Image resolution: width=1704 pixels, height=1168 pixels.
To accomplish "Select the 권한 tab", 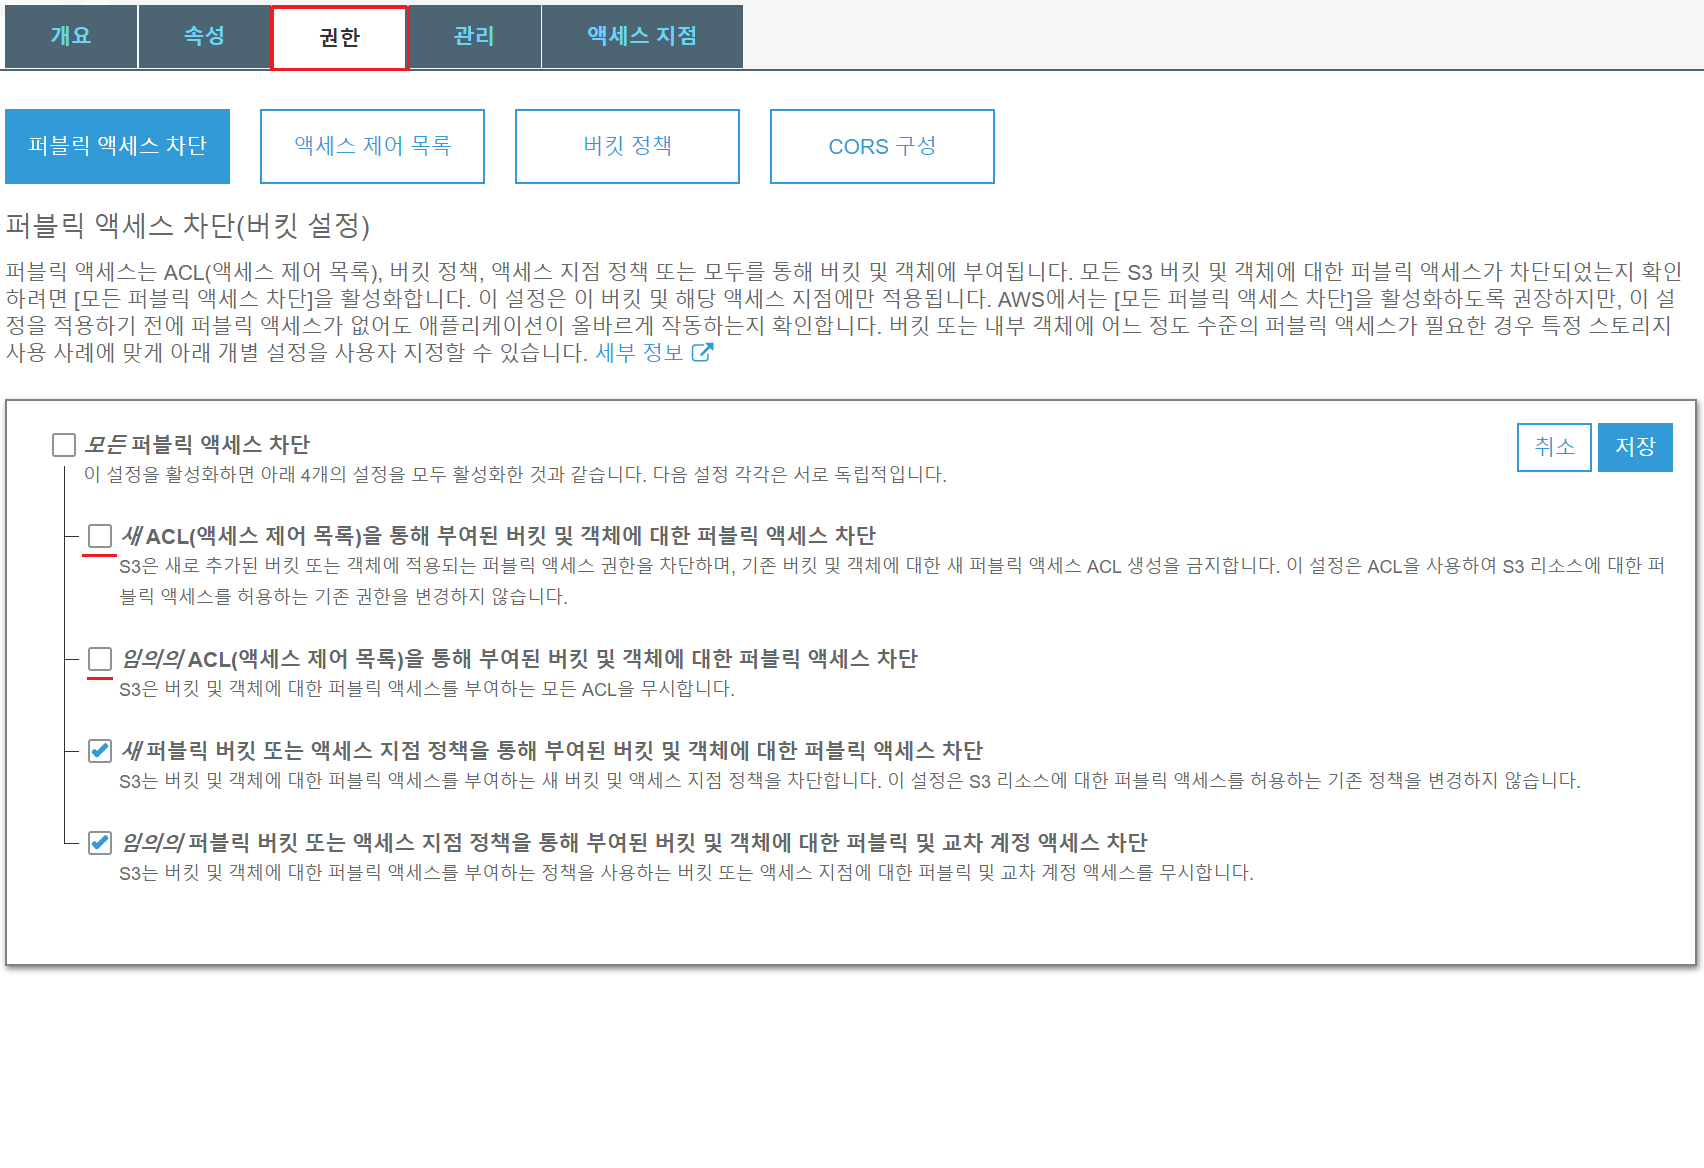I will [x=339, y=38].
